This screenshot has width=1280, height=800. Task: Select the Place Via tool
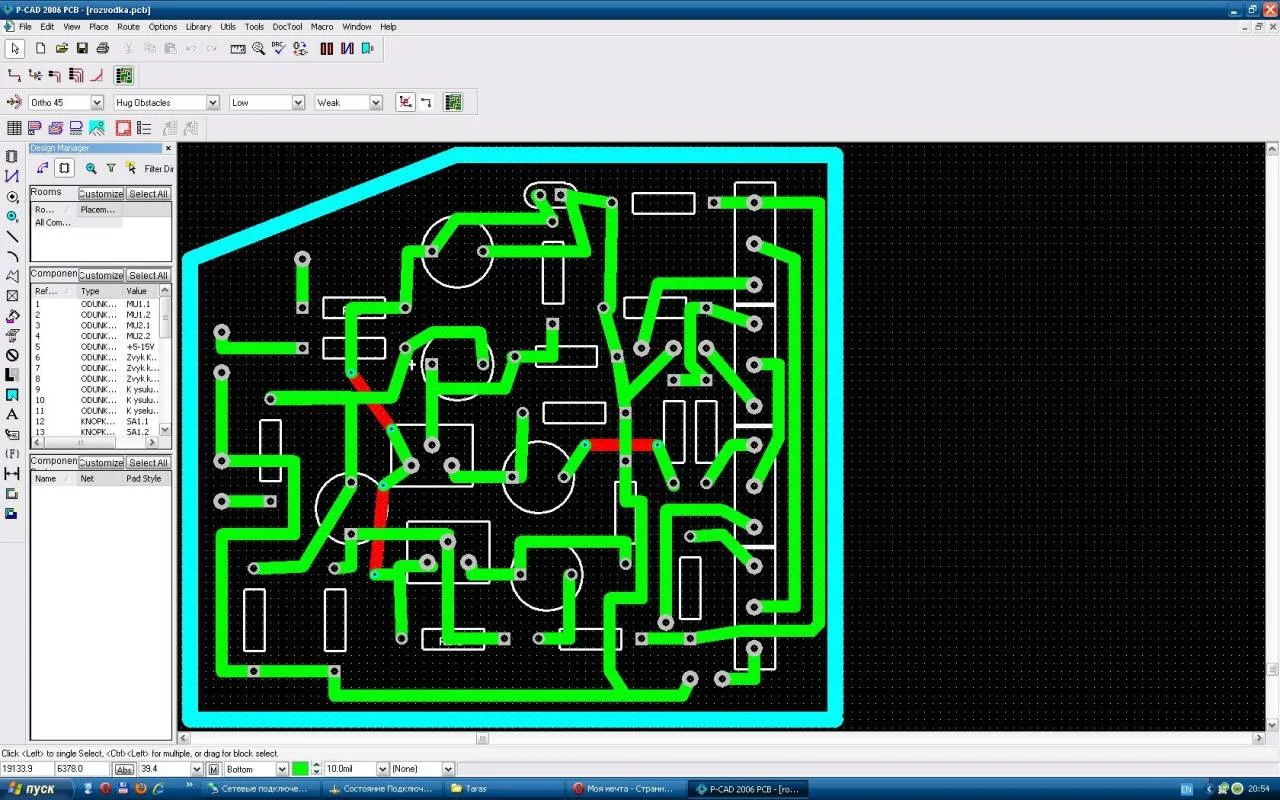click(12, 216)
